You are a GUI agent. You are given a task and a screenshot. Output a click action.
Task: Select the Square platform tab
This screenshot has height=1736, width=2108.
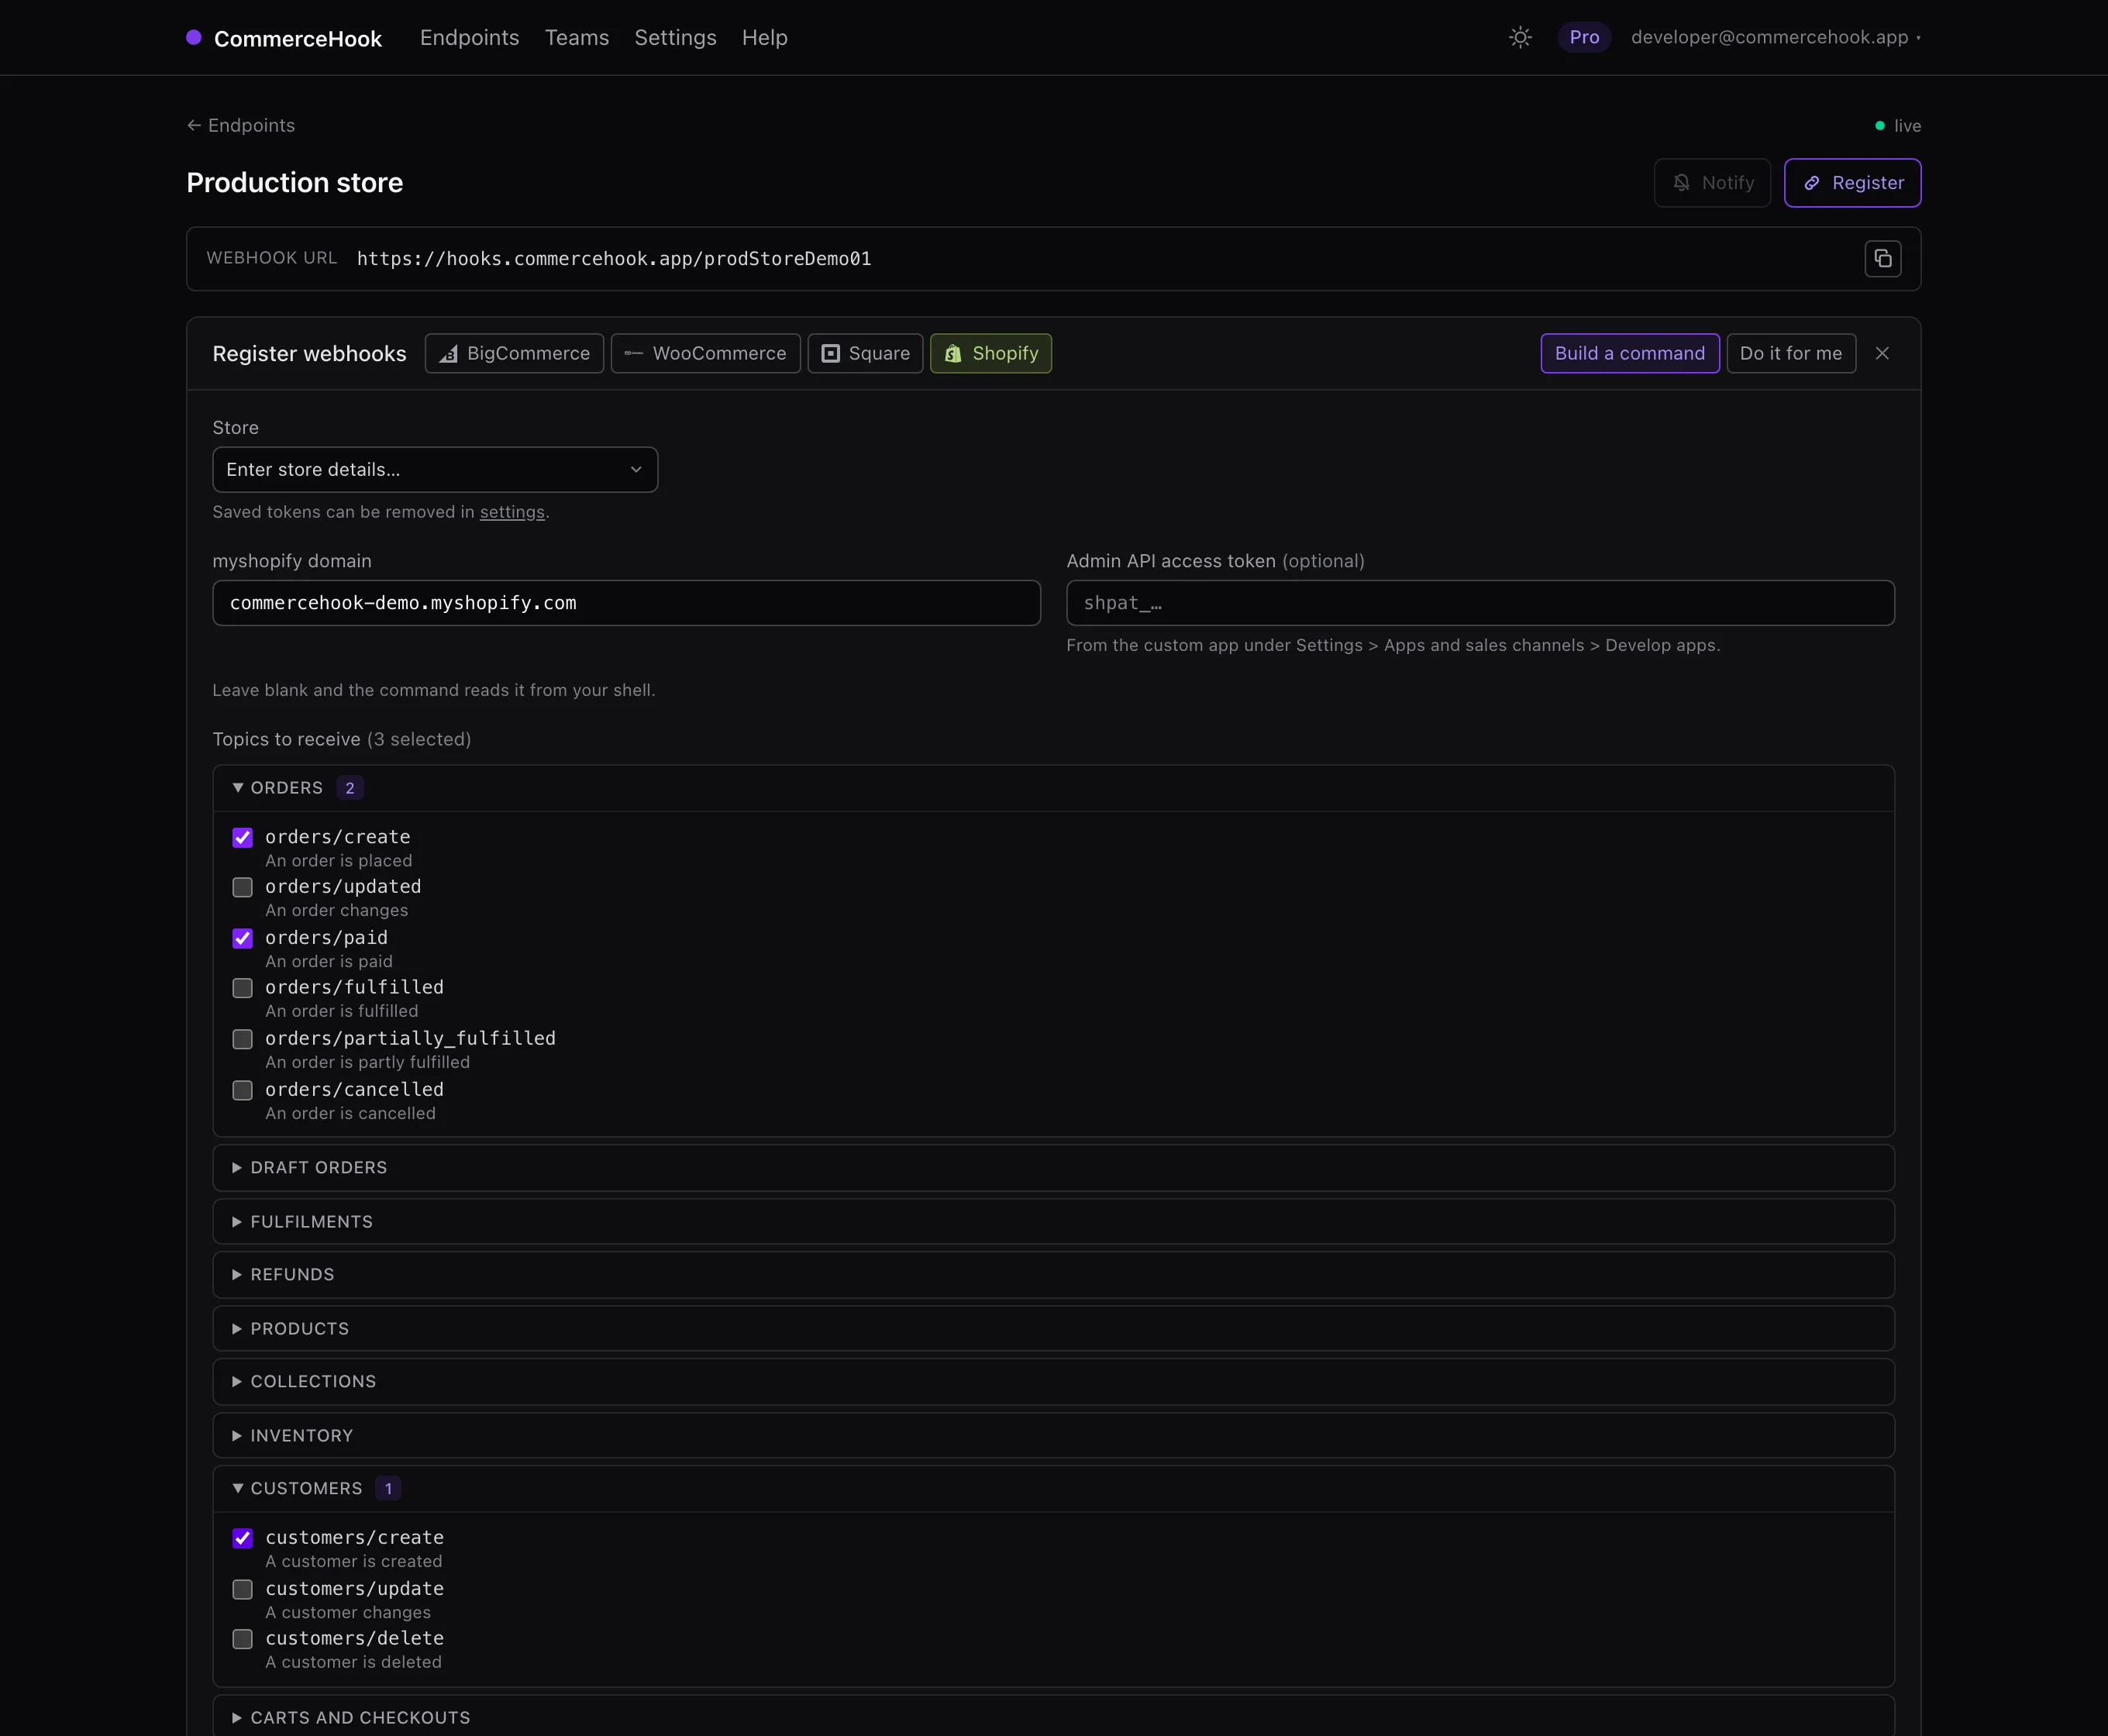tap(865, 354)
